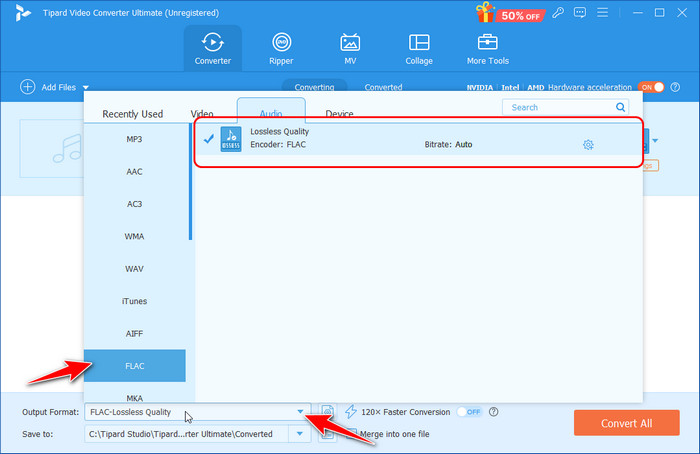
Task: Switch to Audio format tab
Action: (x=271, y=112)
